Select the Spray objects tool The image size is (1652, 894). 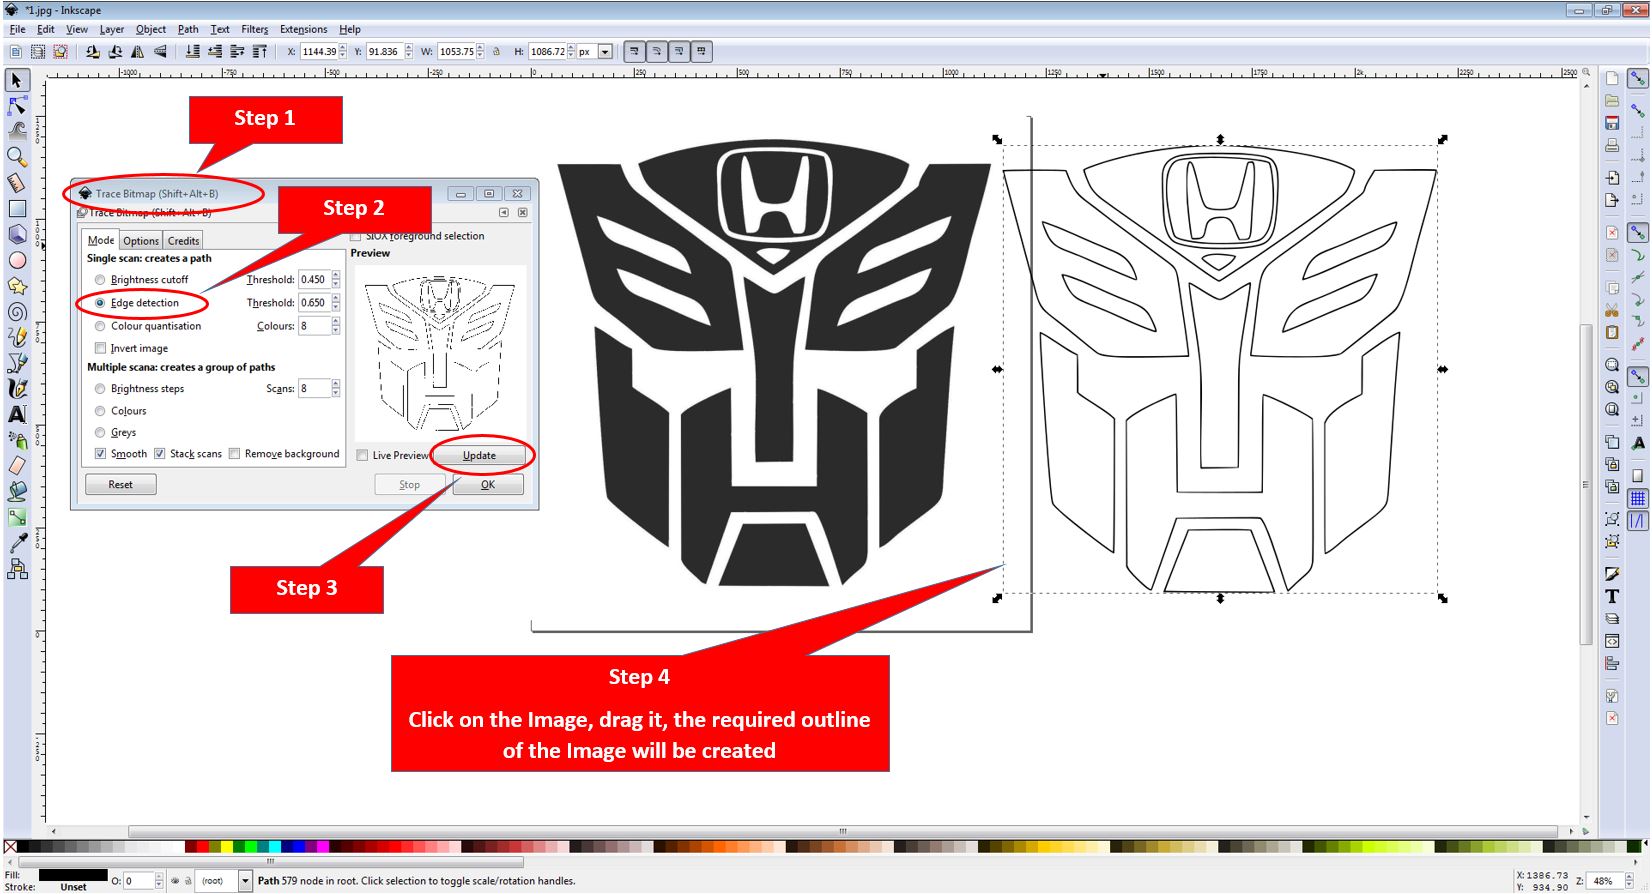[17, 440]
